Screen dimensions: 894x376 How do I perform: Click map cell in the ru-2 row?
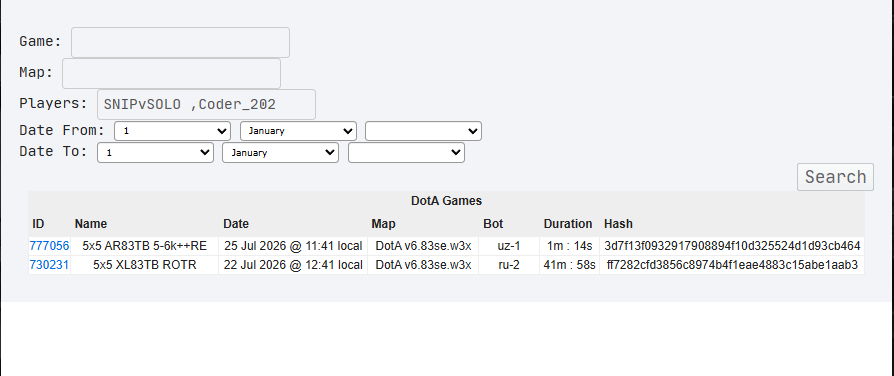(423, 265)
